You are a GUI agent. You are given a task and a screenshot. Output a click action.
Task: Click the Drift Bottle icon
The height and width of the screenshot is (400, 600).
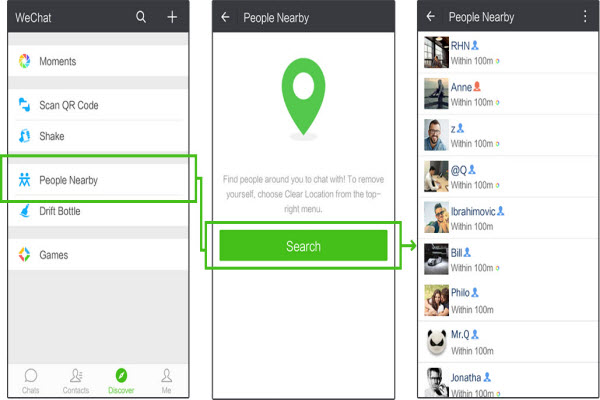(25, 211)
